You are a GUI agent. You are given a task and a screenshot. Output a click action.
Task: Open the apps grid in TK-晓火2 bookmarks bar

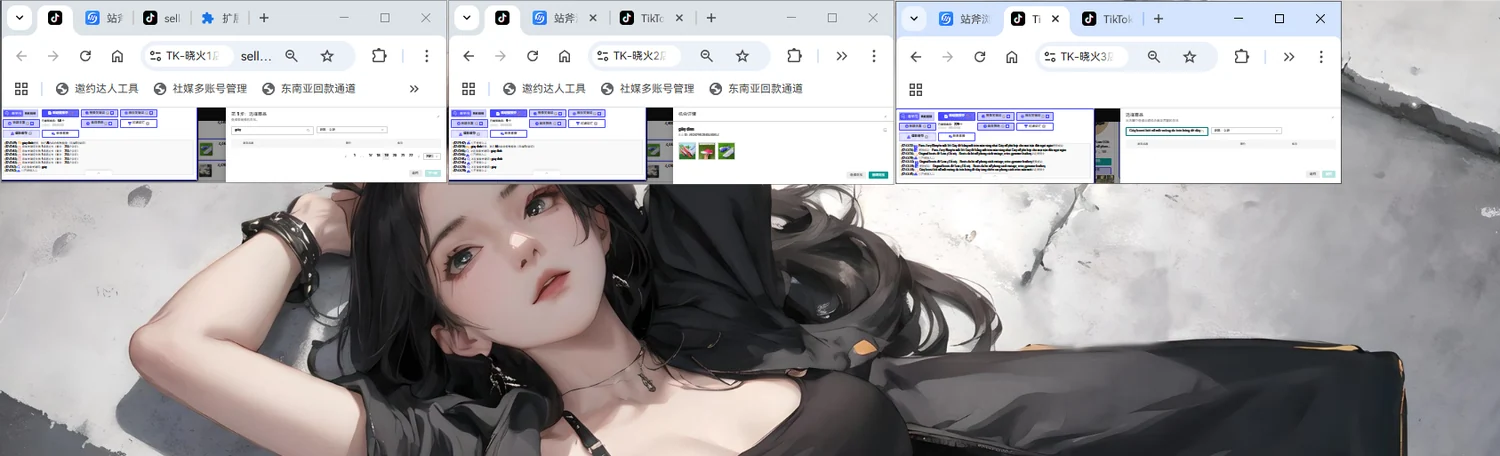point(469,88)
